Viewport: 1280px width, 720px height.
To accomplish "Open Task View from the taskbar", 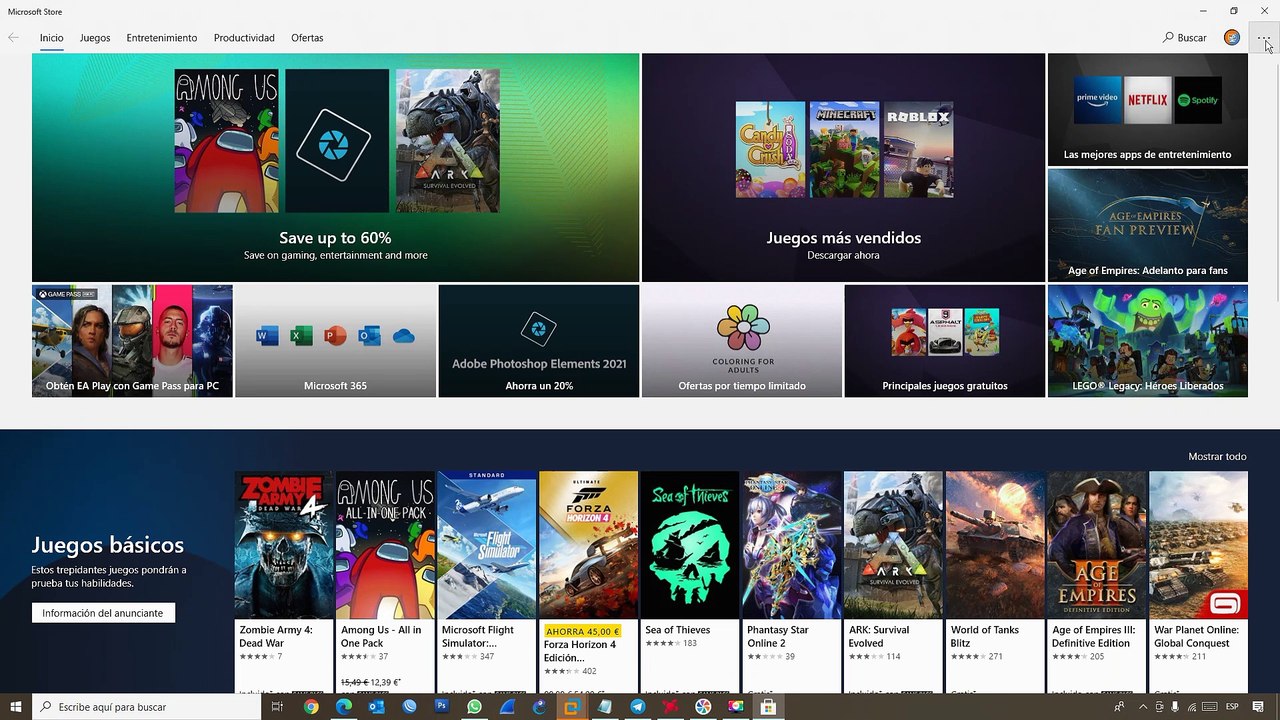I will [278, 707].
